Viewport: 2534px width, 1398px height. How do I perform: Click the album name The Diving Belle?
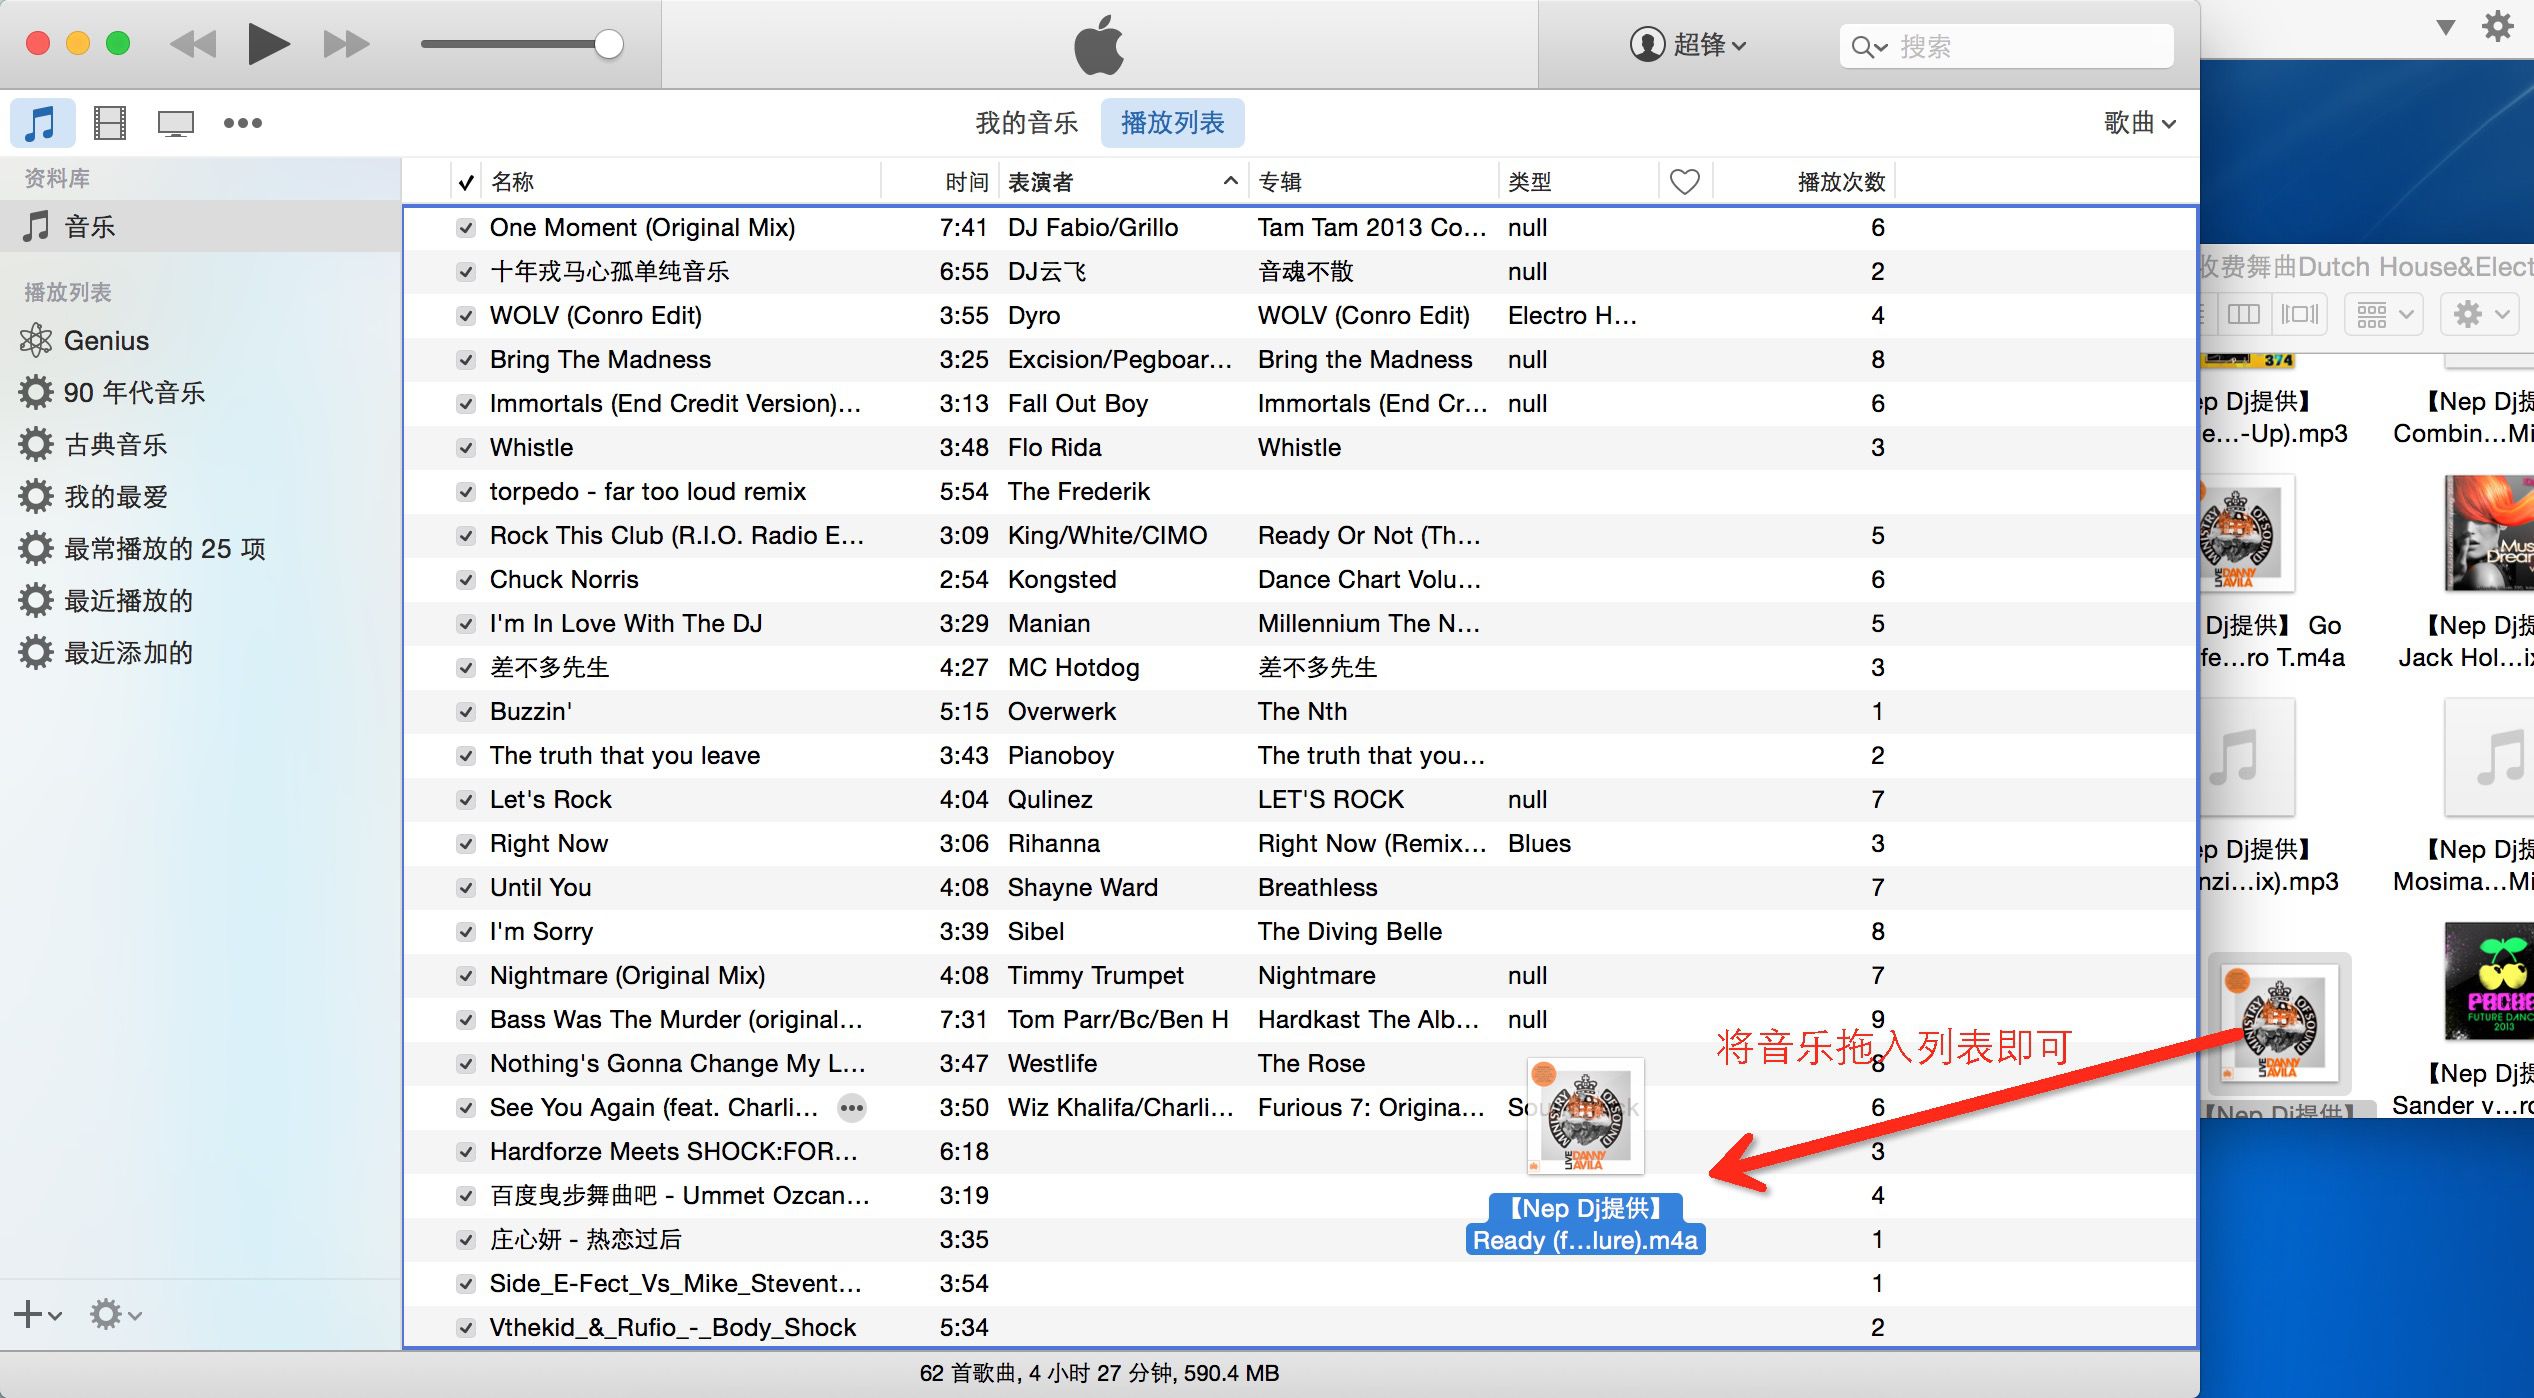click(x=1350, y=932)
